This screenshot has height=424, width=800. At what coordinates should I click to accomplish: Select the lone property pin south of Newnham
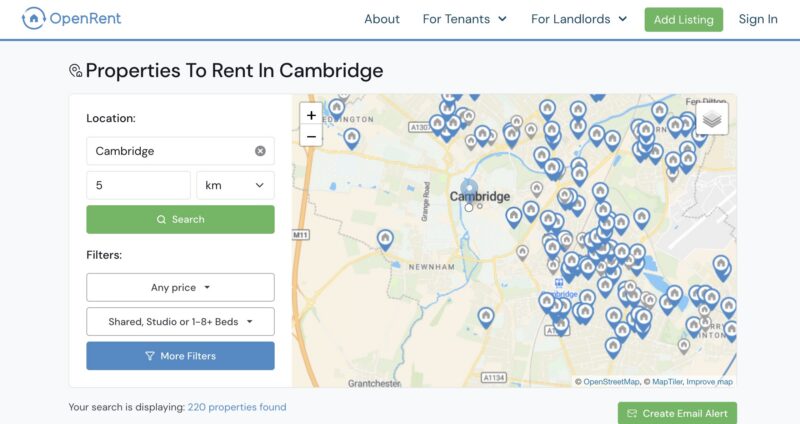(486, 318)
